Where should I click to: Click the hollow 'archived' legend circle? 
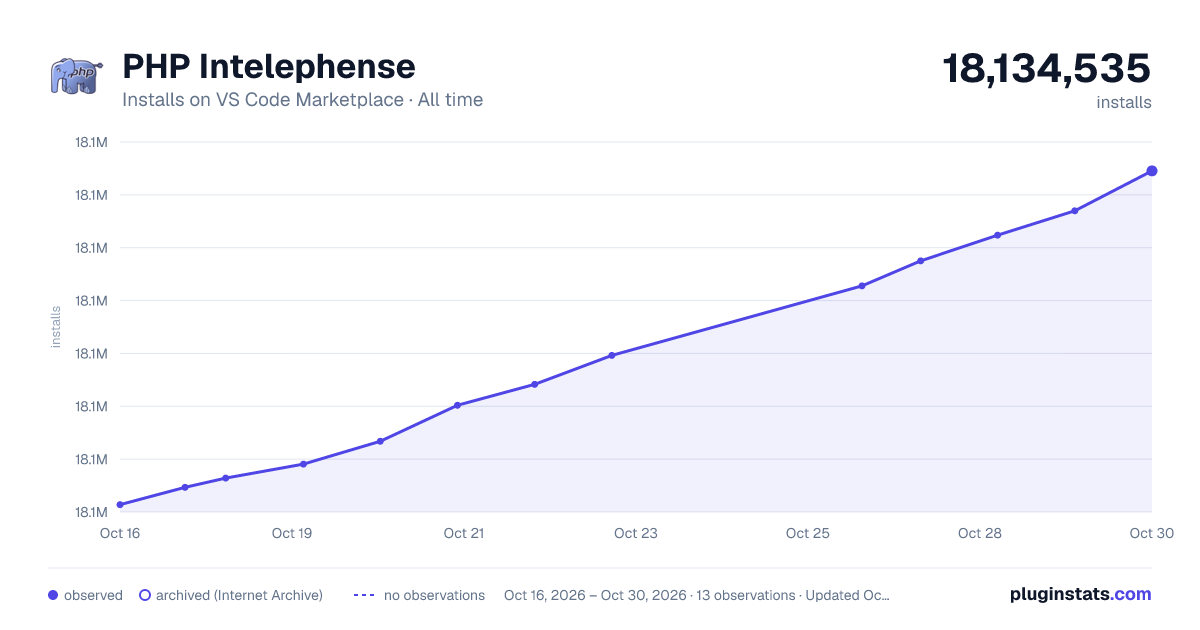(x=144, y=595)
